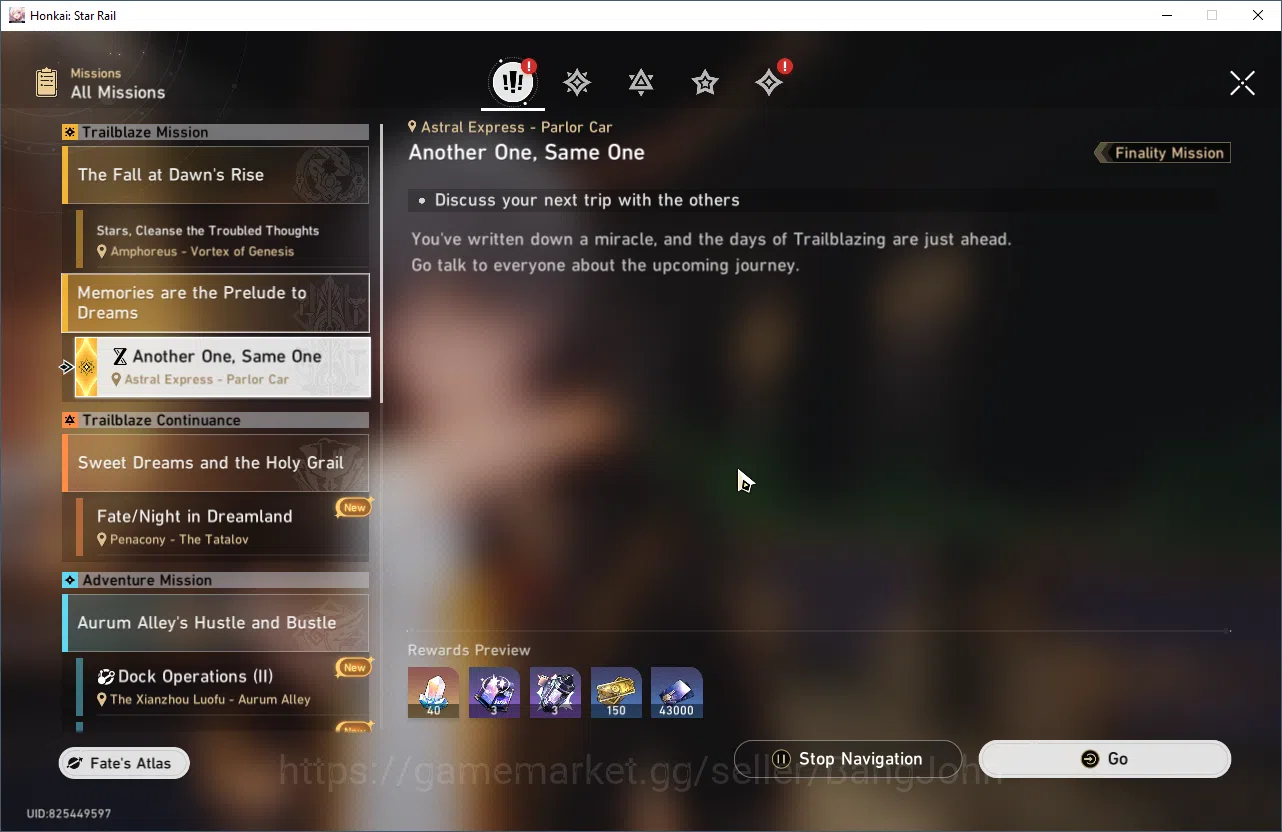Click the New badge on Dock Operations (II)
This screenshot has width=1282, height=832.
click(x=355, y=667)
